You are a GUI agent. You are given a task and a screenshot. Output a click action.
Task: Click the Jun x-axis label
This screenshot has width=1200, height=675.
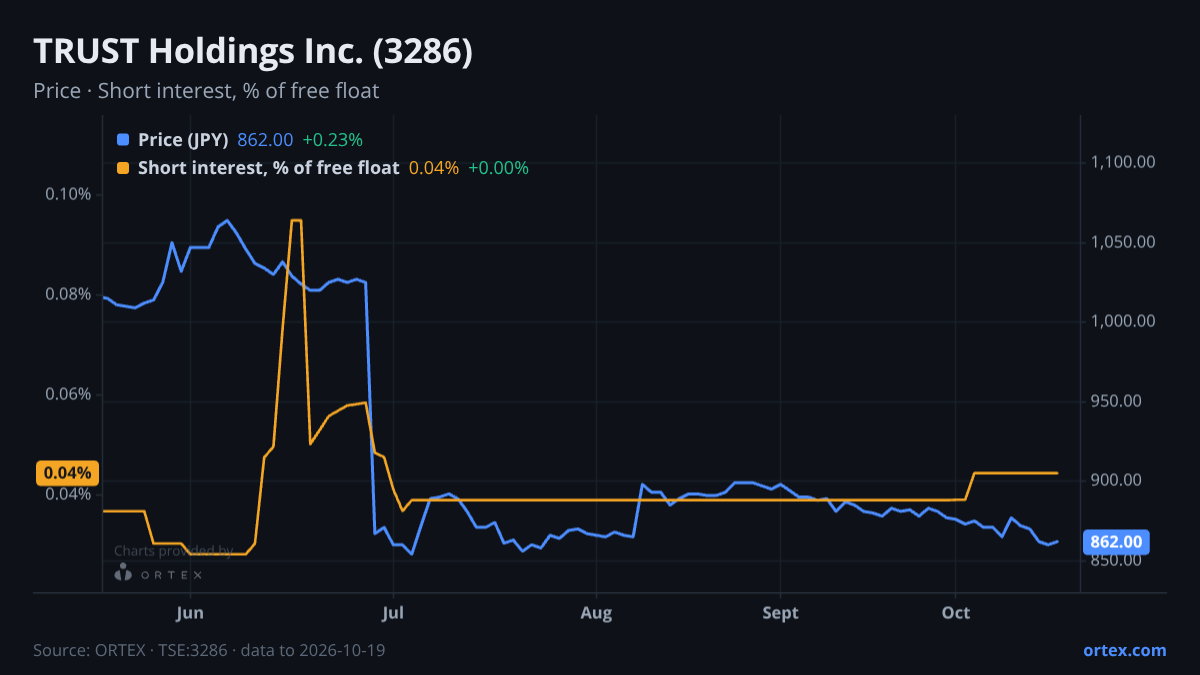coord(190,613)
